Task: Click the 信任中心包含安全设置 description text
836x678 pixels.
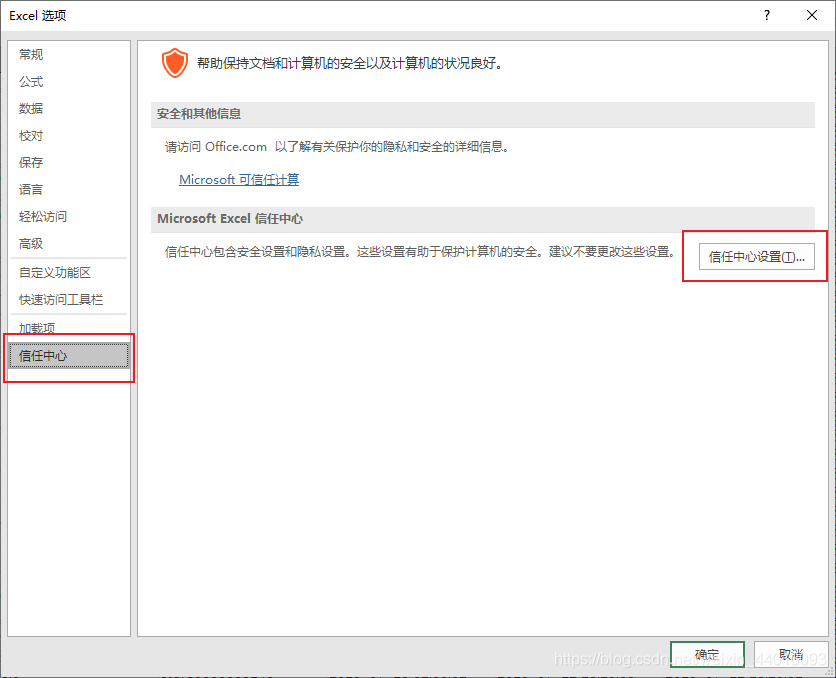Action: (x=420, y=252)
